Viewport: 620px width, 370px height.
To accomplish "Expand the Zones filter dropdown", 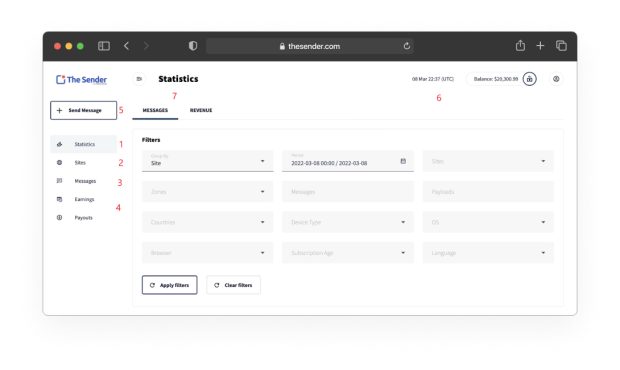I will [208, 192].
